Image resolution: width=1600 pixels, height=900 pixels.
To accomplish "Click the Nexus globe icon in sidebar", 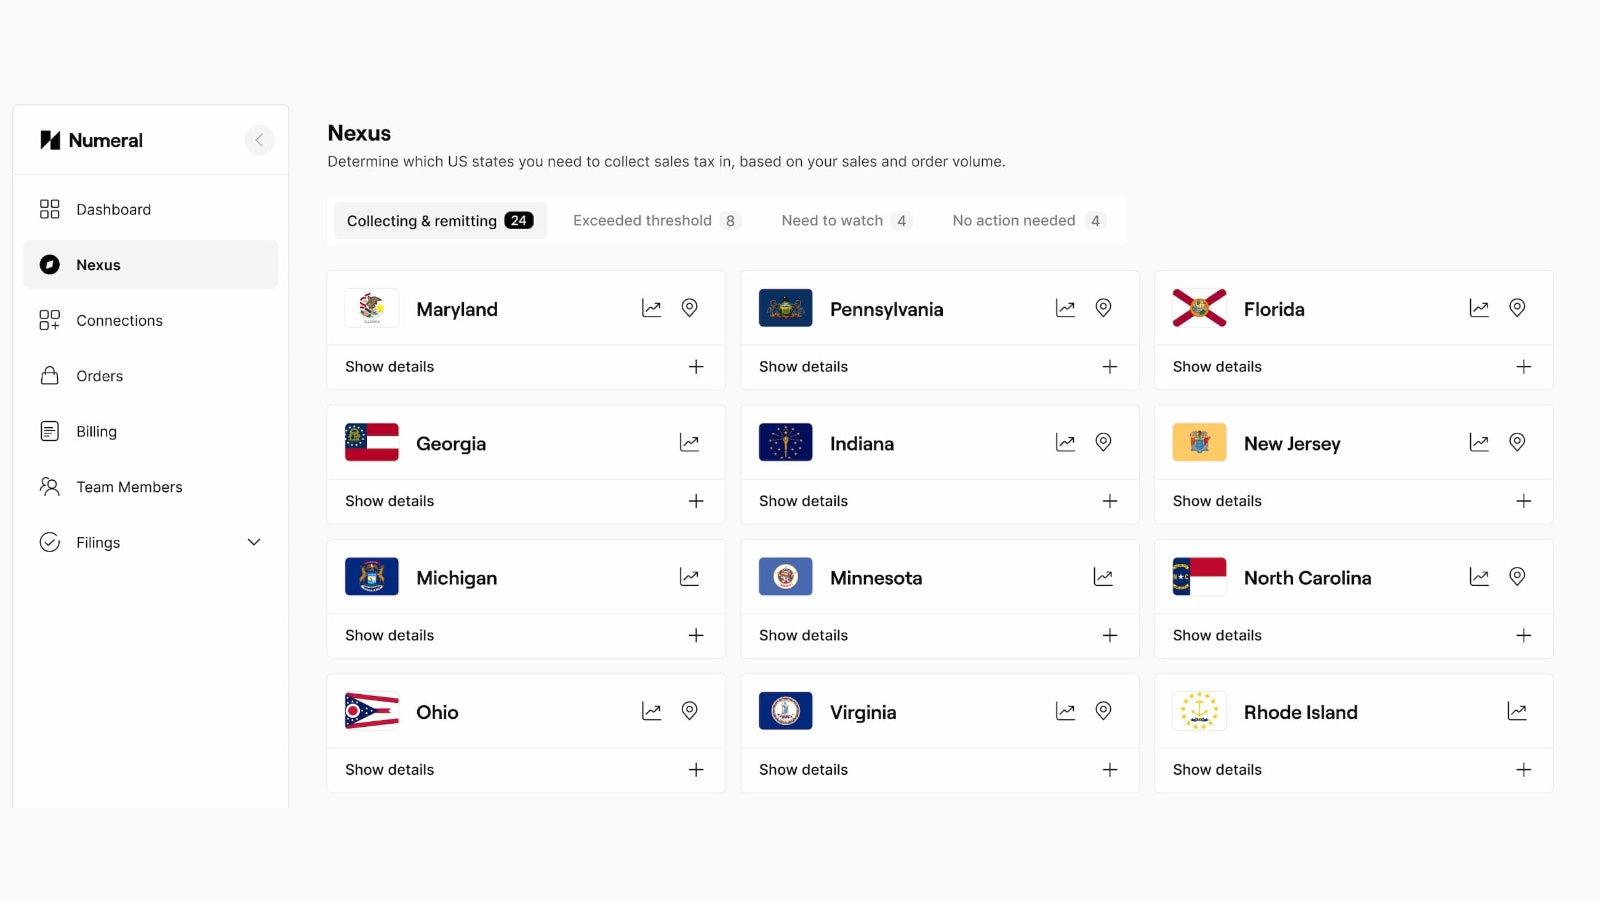I will 49,264.
